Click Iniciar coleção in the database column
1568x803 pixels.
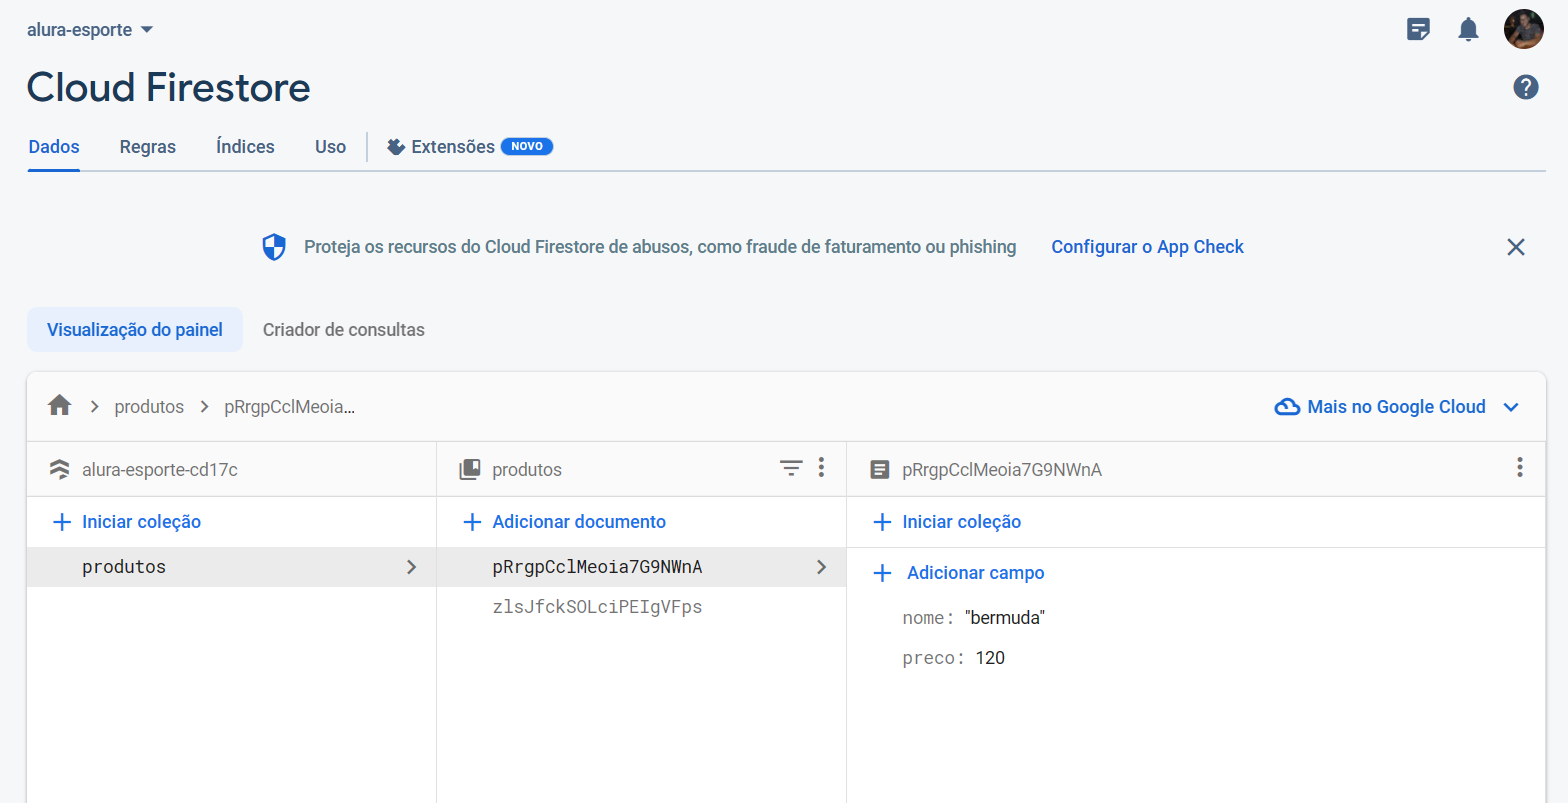(x=142, y=522)
